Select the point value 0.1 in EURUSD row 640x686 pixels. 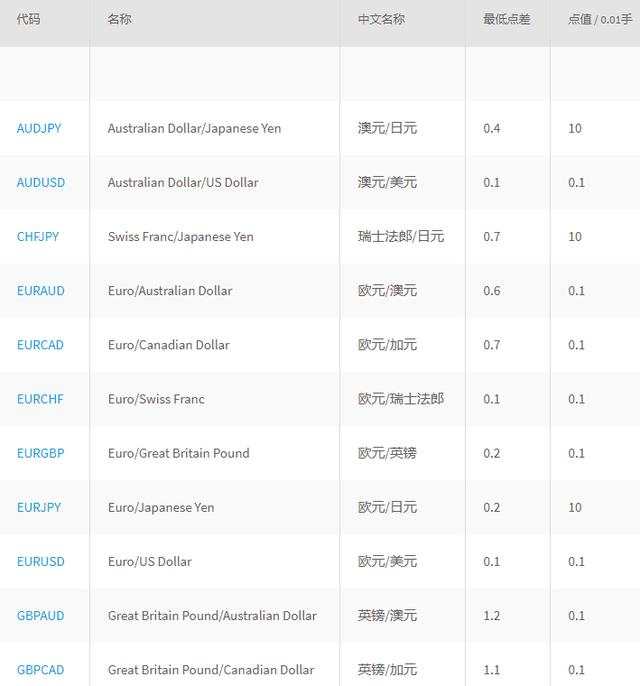point(576,561)
